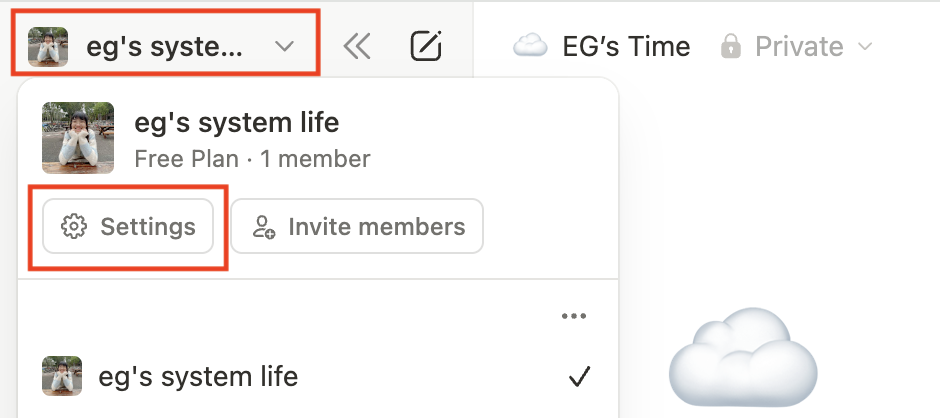Click the Invite members button

click(x=357, y=227)
